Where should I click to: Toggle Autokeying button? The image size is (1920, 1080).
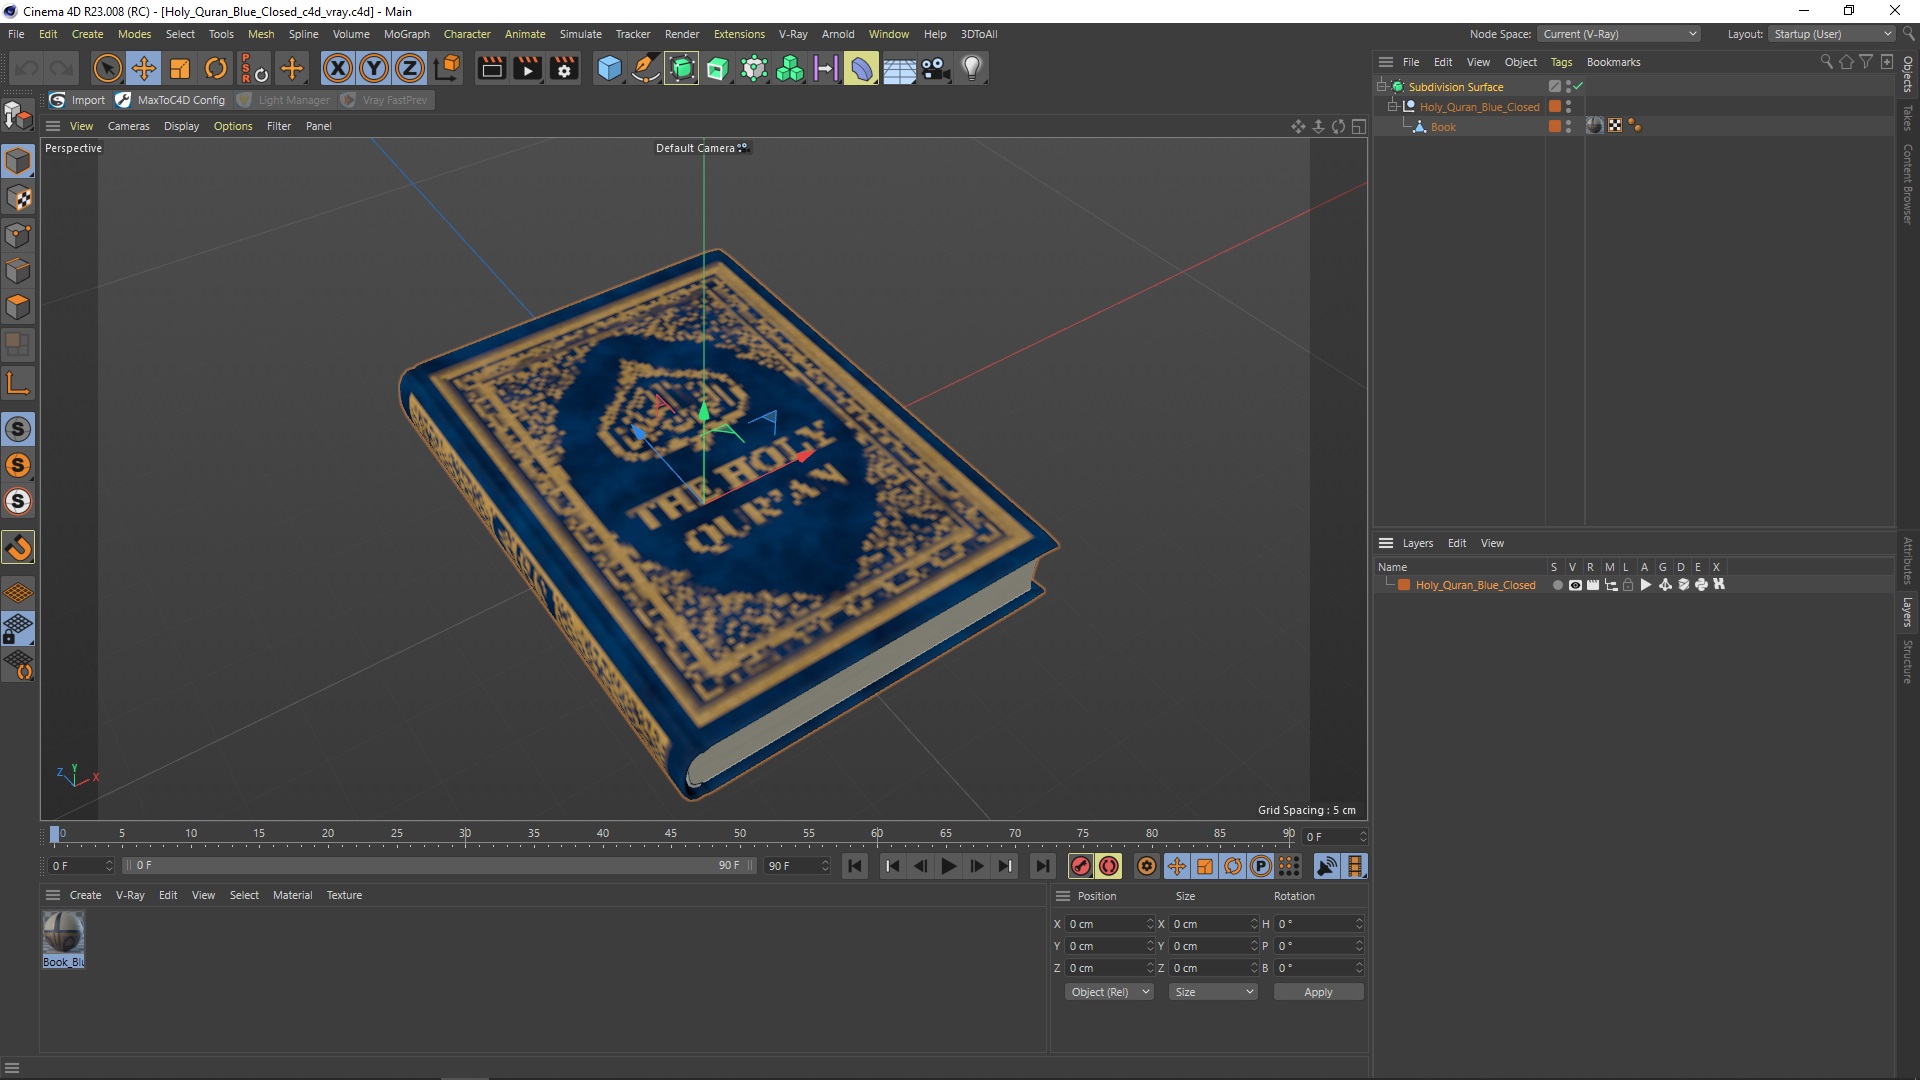[x=1109, y=866]
